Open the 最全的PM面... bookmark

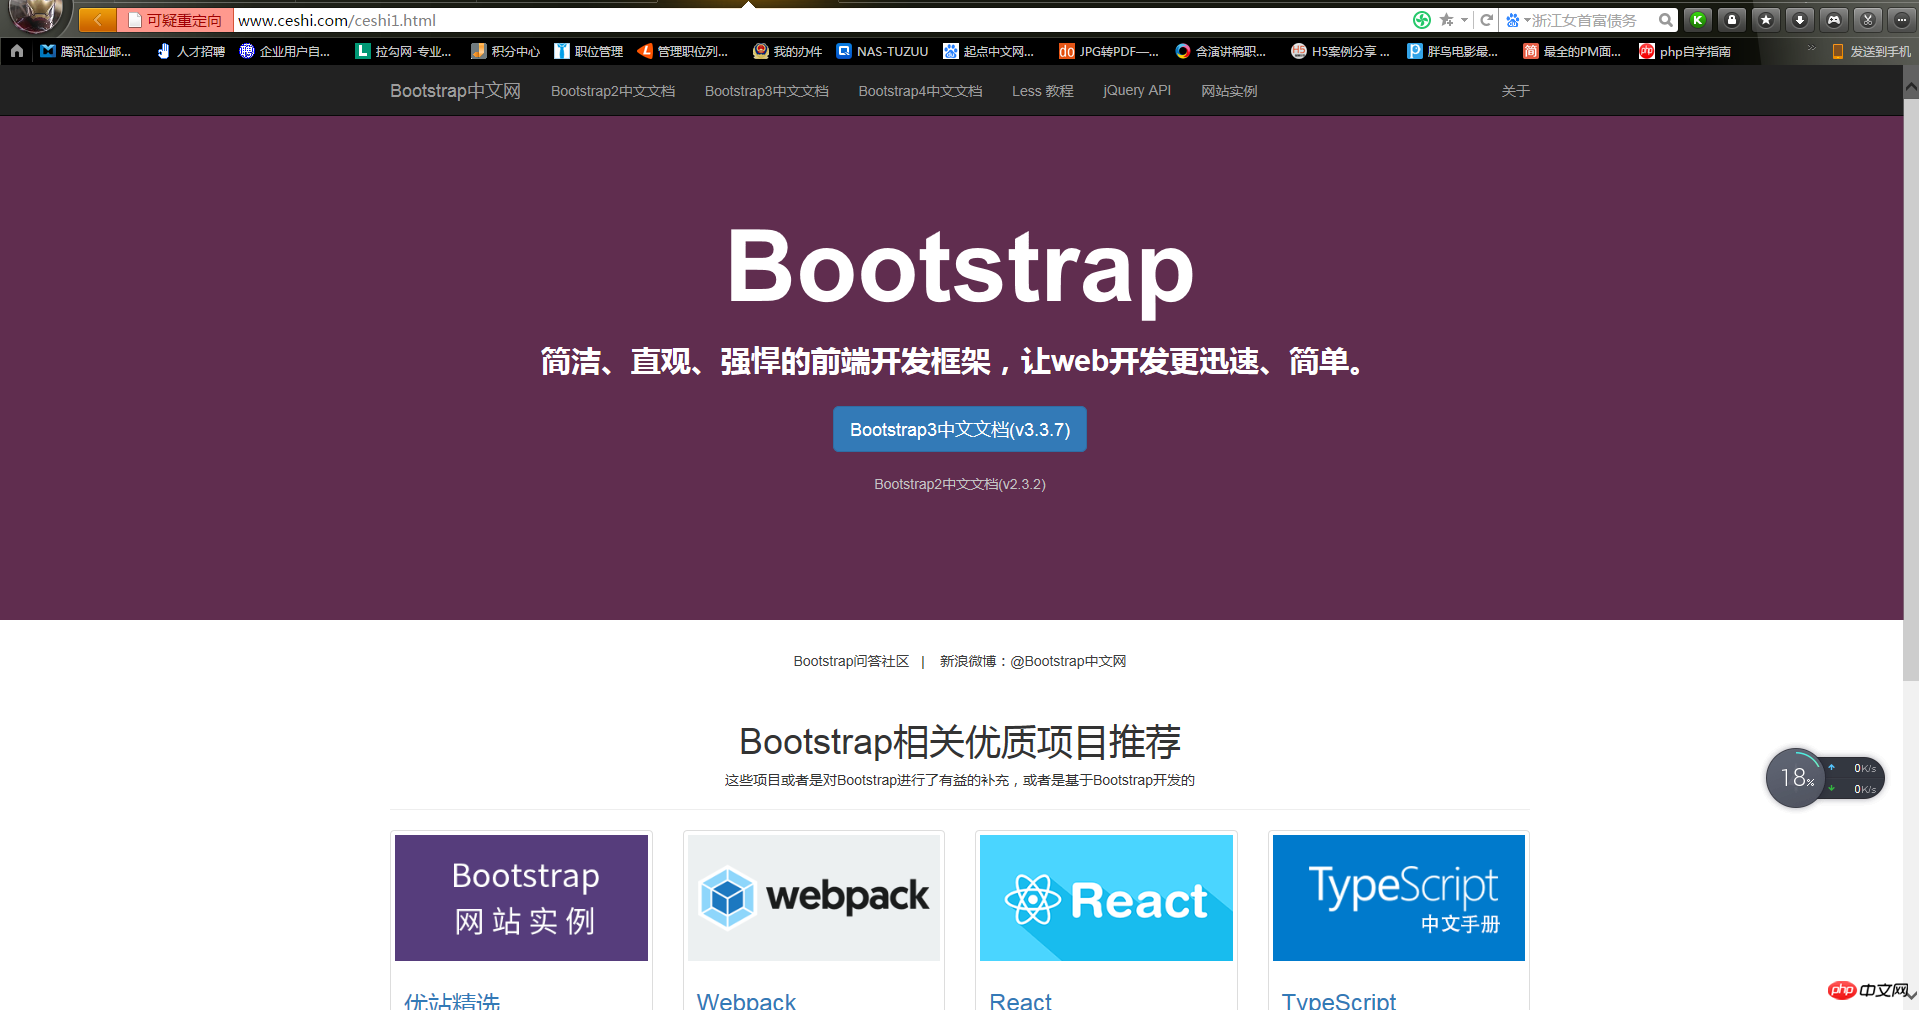1572,51
